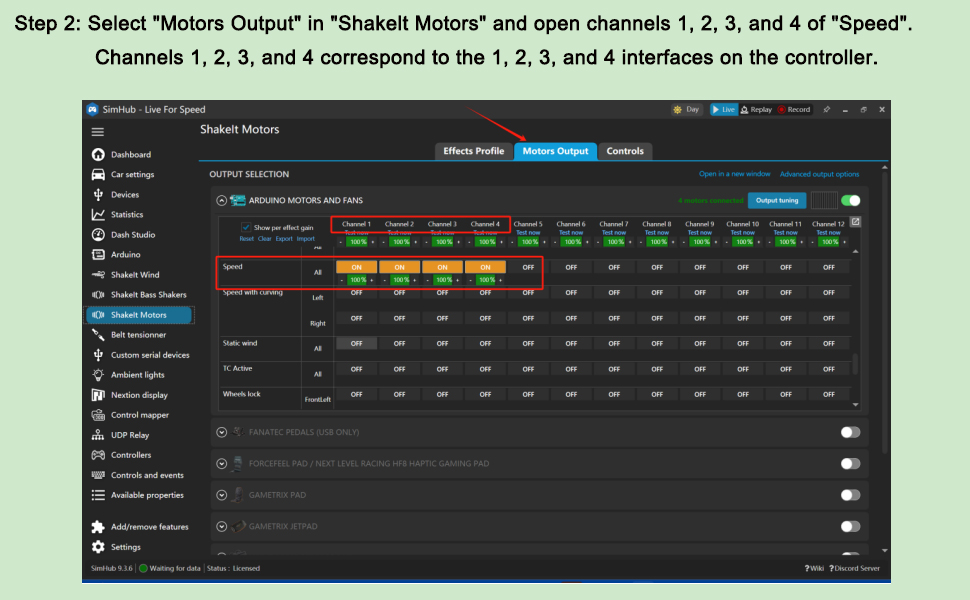The height and width of the screenshot is (600, 970).
Task: Toggle the Arduino Motors and Fans switch
Action: [x=851, y=200]
